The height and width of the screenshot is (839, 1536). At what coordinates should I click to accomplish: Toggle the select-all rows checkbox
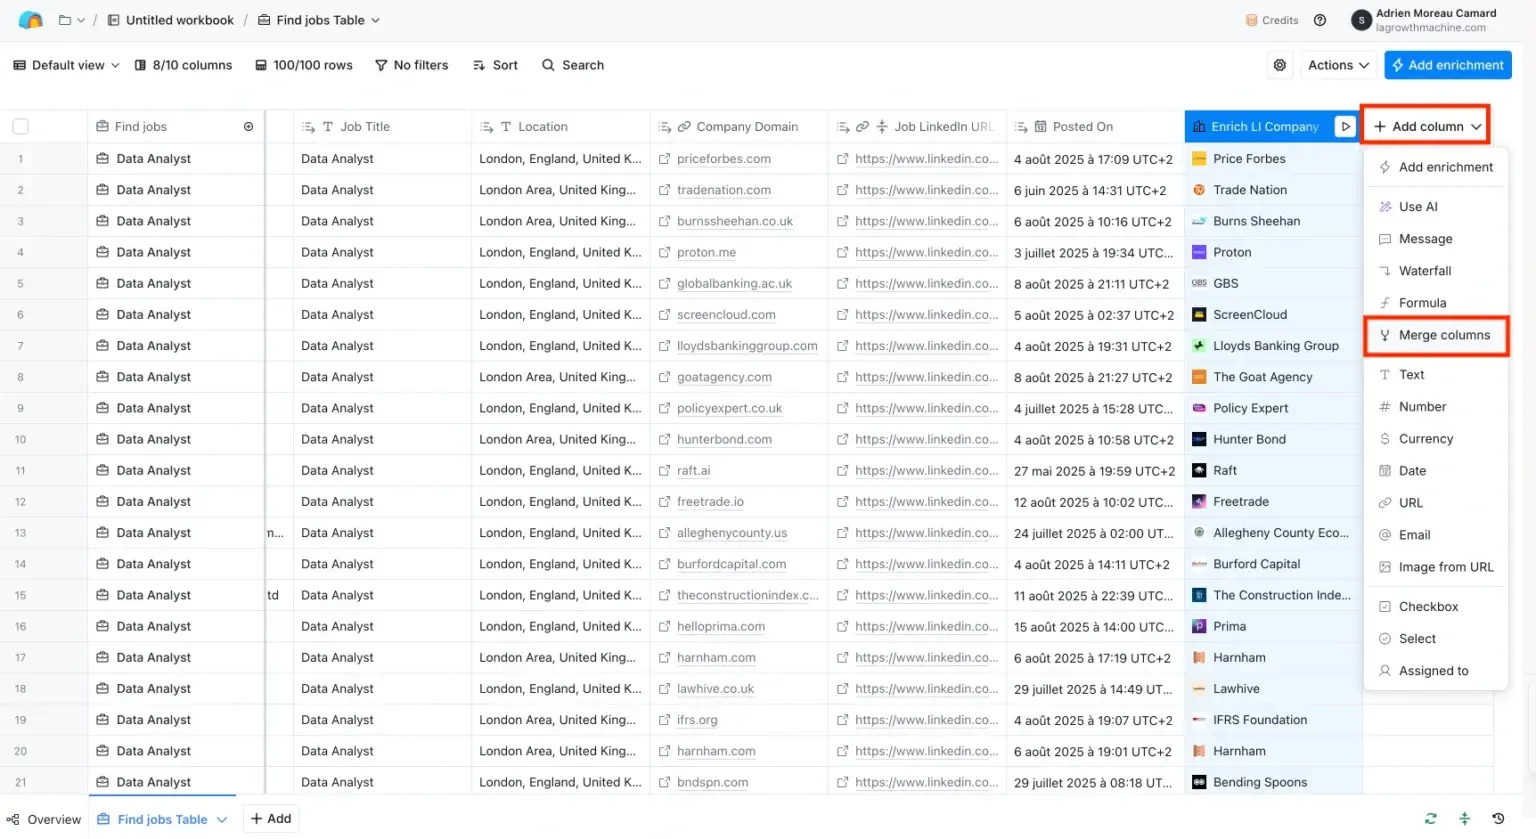(20, 127)
